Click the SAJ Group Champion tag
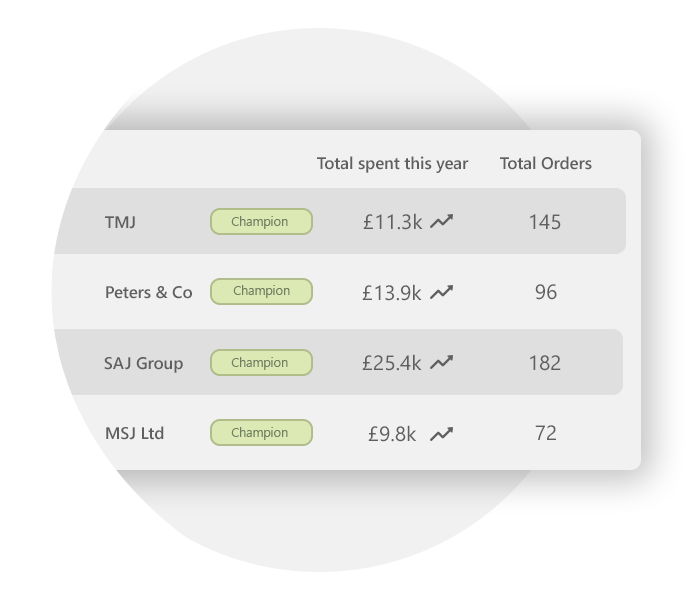This screenshot has height=600, width=700. [261, 362]
